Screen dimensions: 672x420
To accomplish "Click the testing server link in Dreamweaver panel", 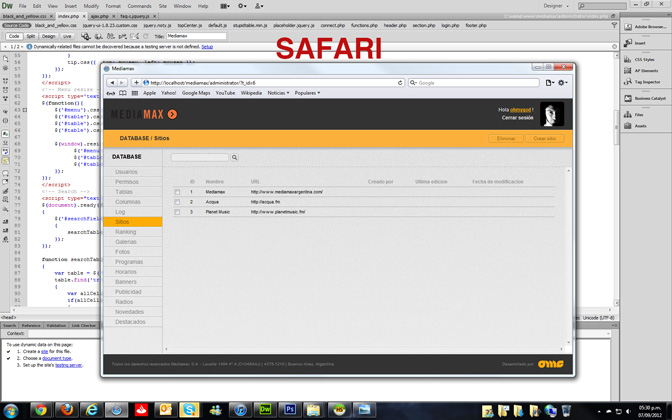I will pos(68,365).
